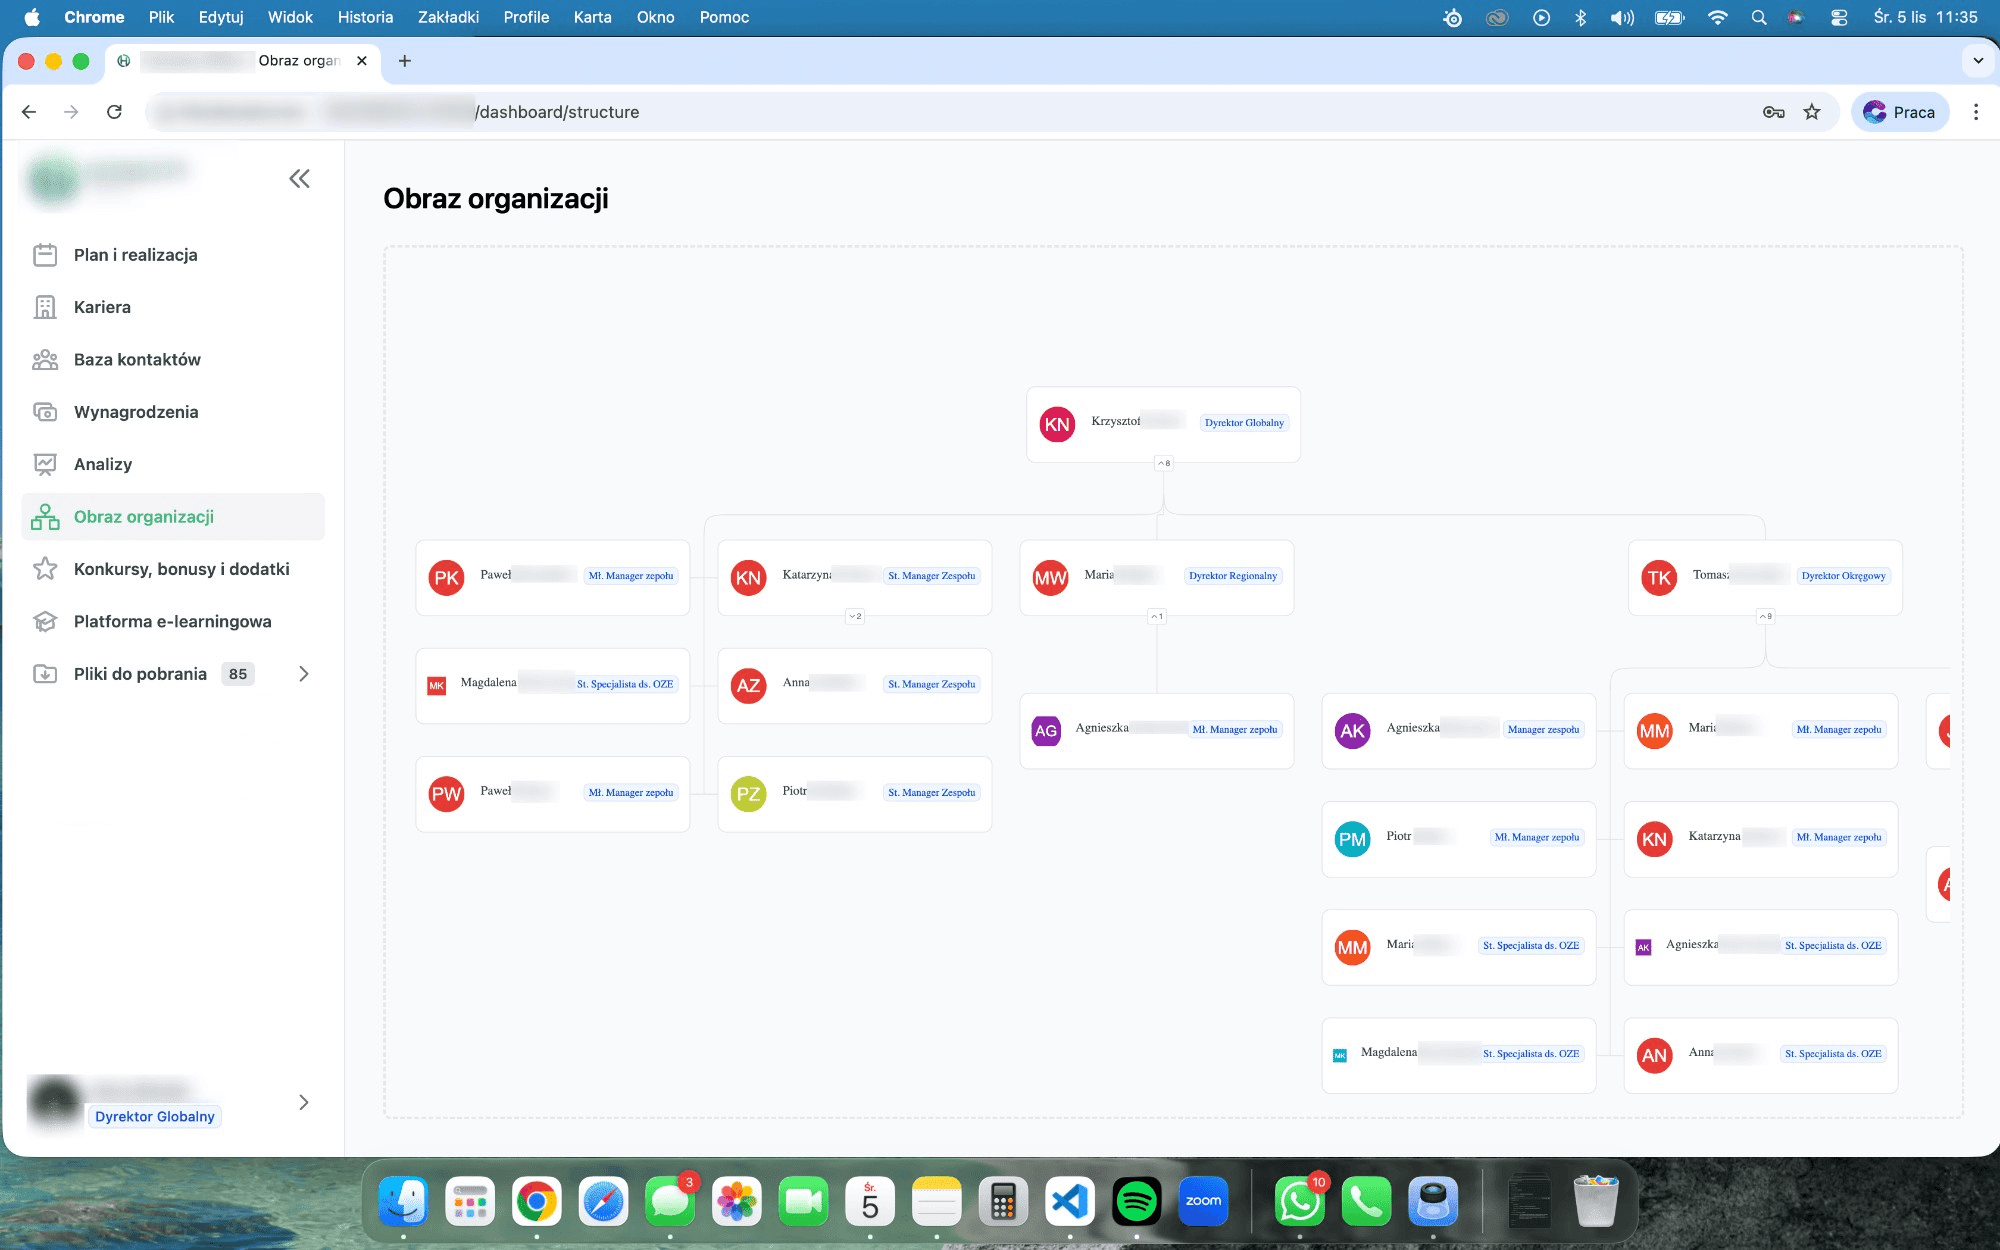Screen dimensions: 2000x1250
Task: Collapse Maria's subordinates toggle showing 1
Action: [1157, 616]
